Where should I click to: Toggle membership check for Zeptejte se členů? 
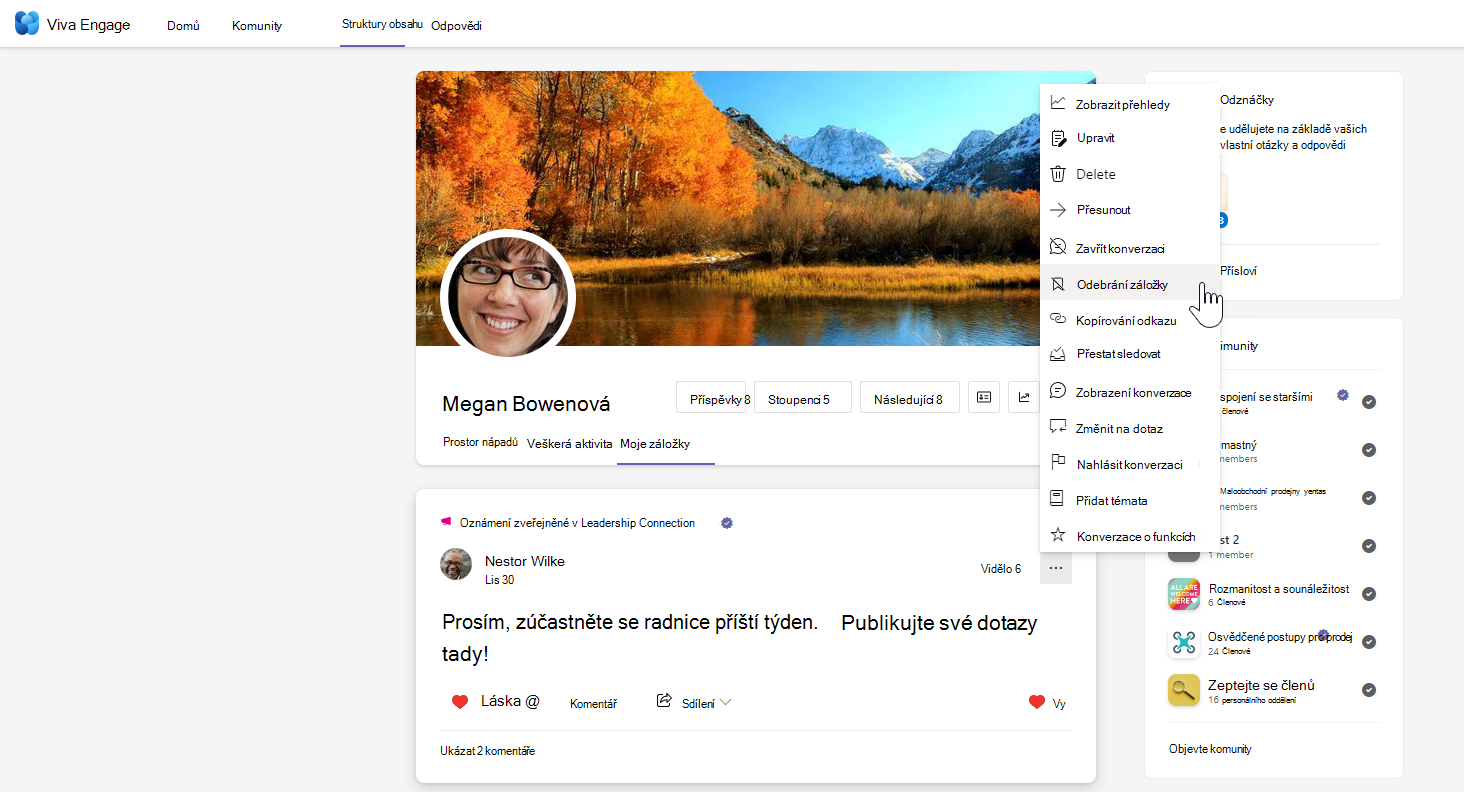coord(1369,690)
